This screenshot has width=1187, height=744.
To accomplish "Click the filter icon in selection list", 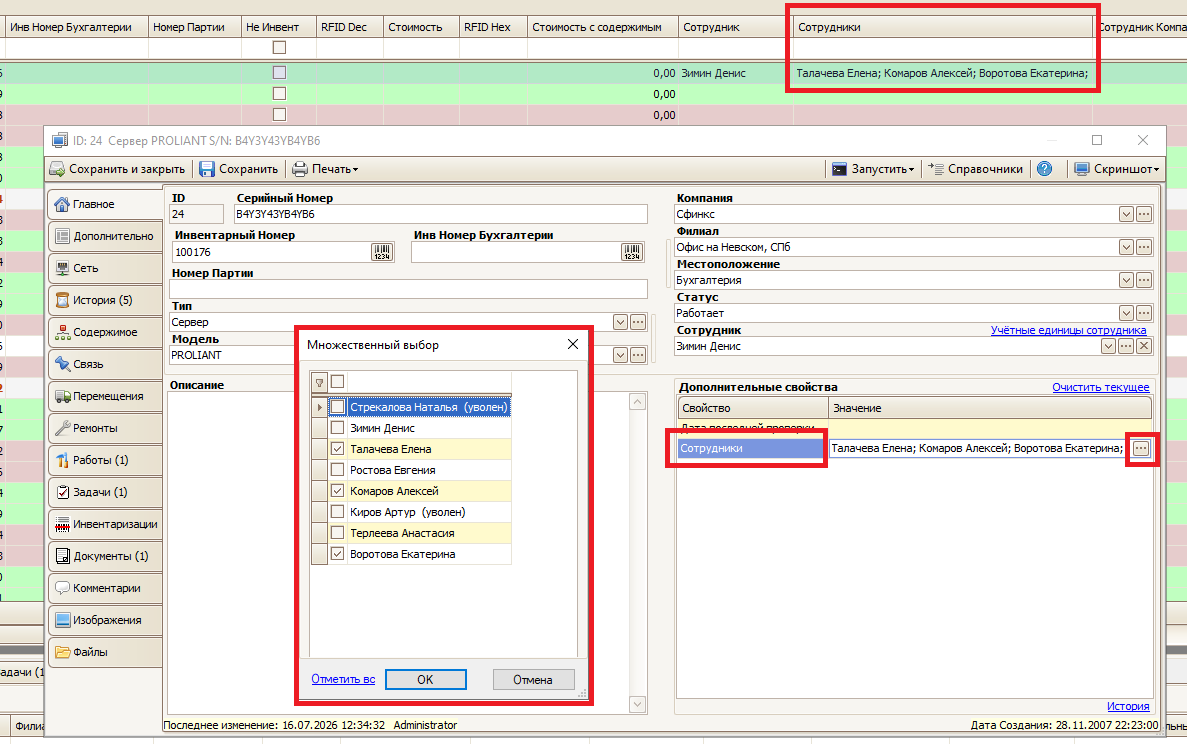I will tap(319, 382).
